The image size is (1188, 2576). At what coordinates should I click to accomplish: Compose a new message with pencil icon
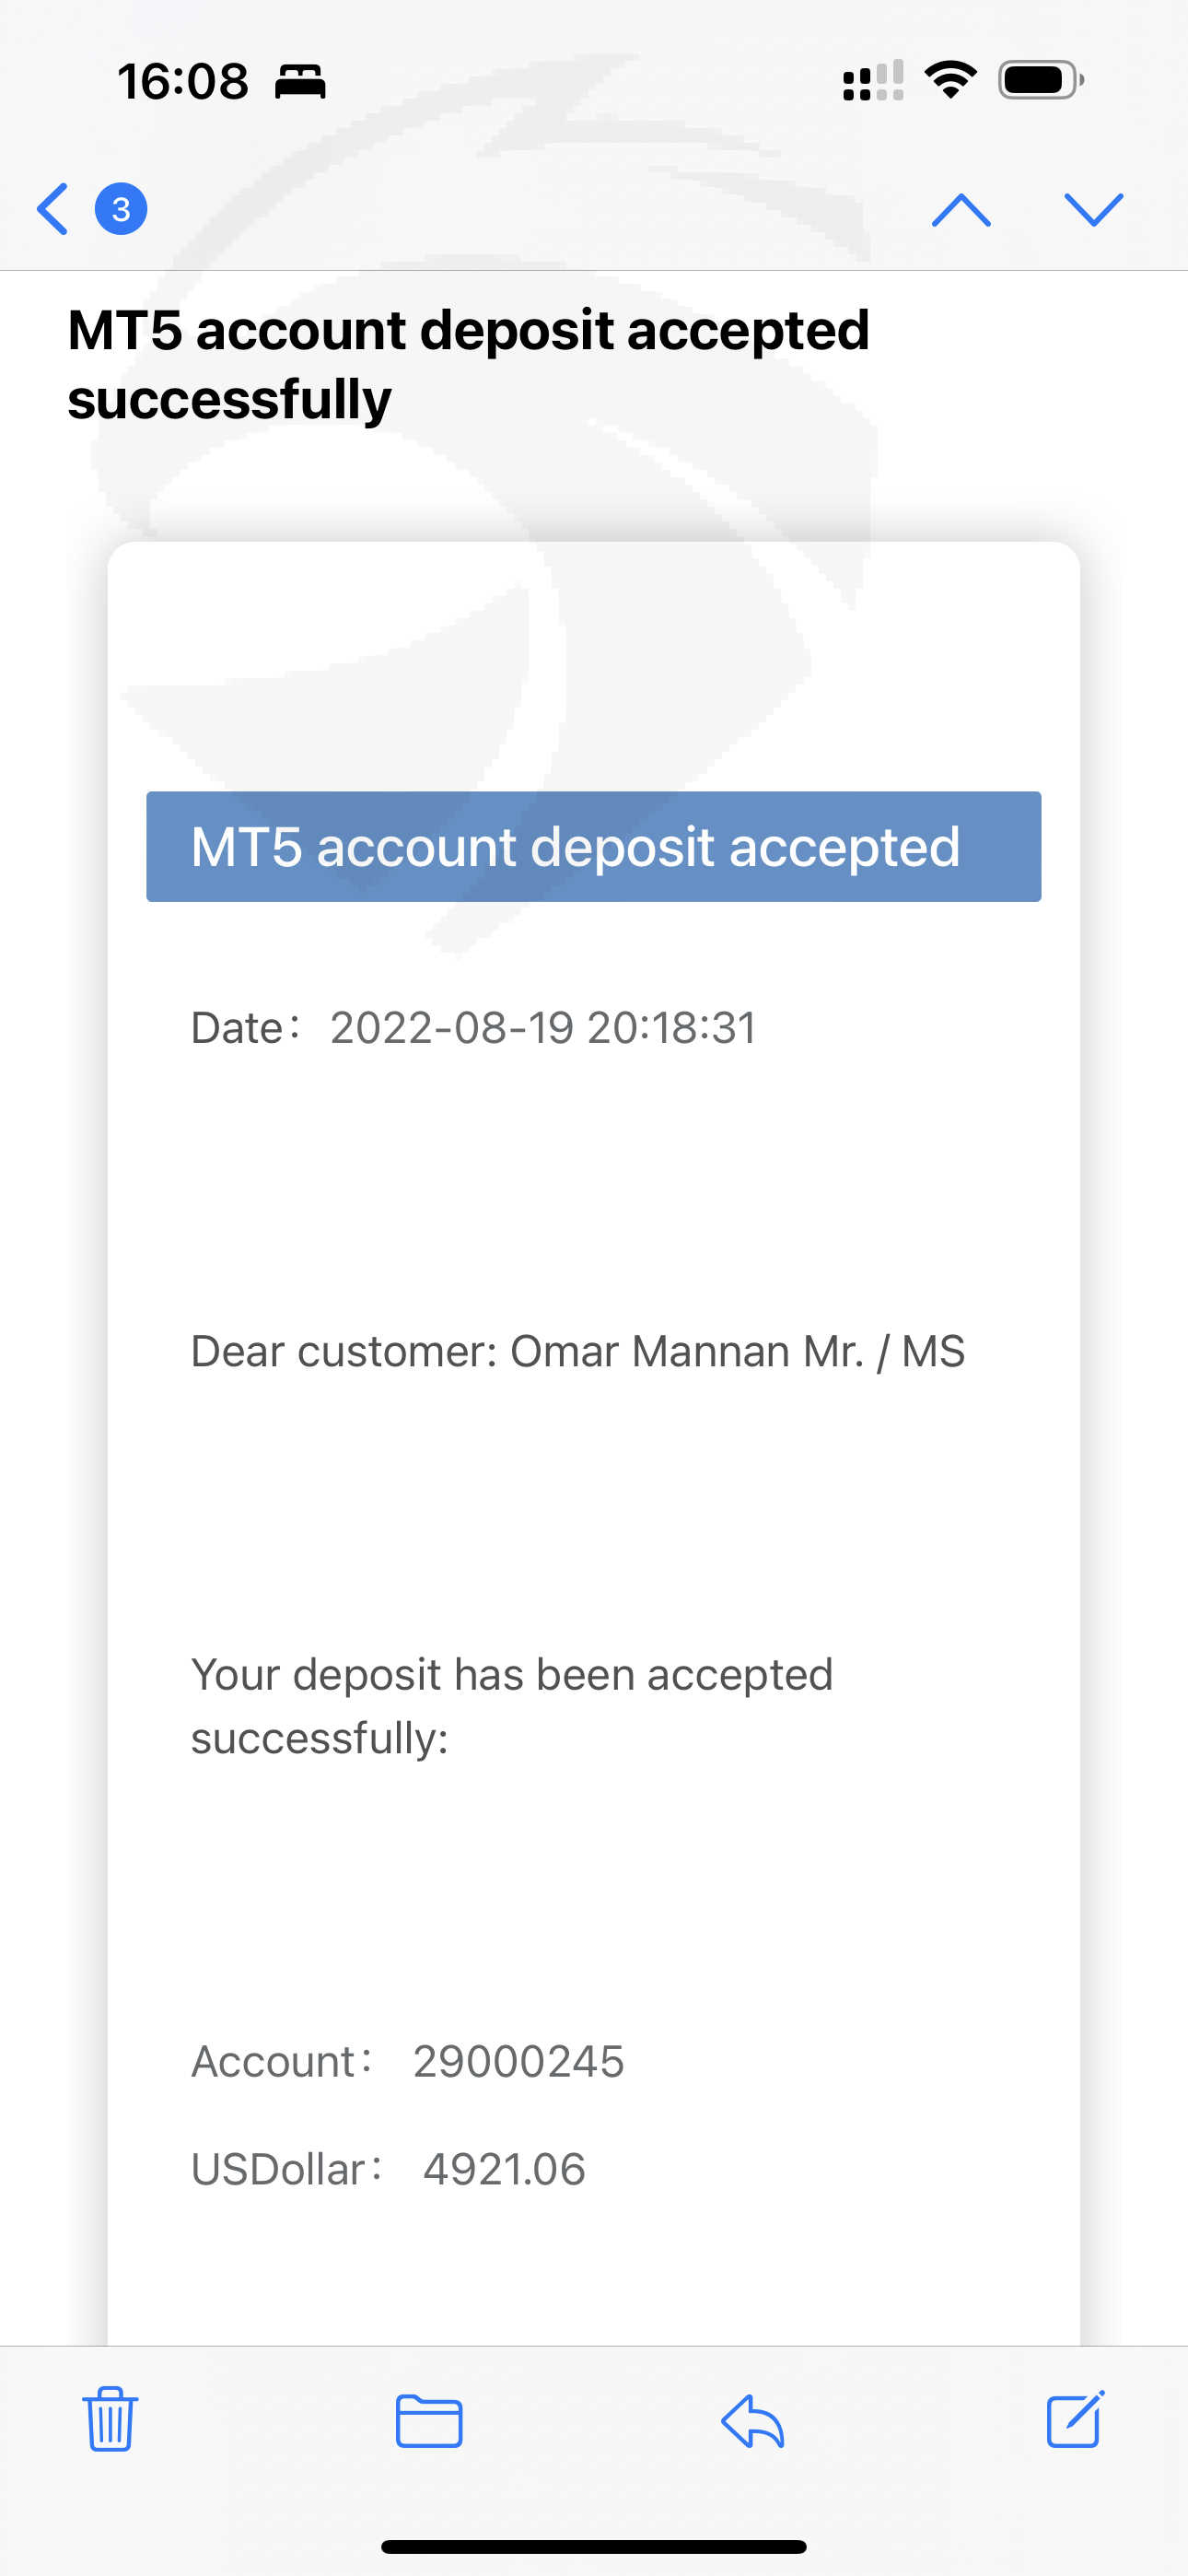pyautogui.click(x=1075, y=2418)
